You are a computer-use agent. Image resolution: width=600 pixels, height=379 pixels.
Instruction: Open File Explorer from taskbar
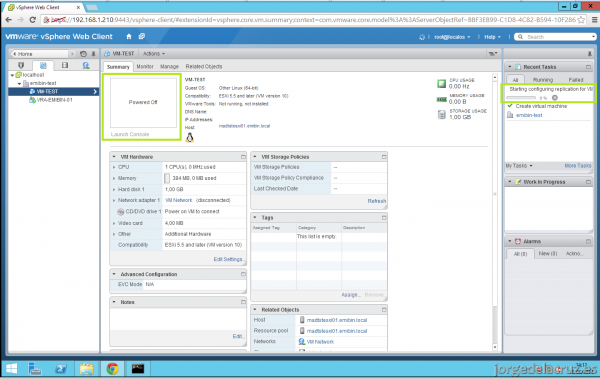(86, 369)
